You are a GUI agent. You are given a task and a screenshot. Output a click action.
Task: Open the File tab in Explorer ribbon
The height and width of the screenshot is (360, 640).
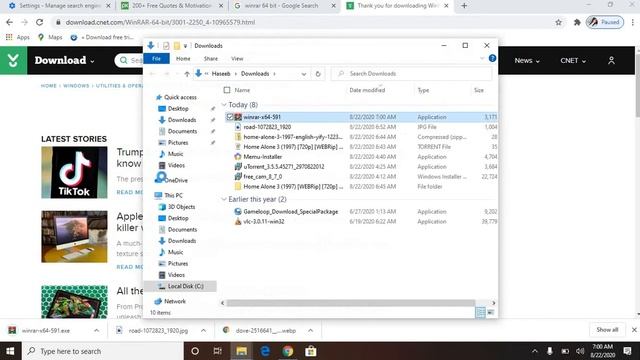[156, 59]
